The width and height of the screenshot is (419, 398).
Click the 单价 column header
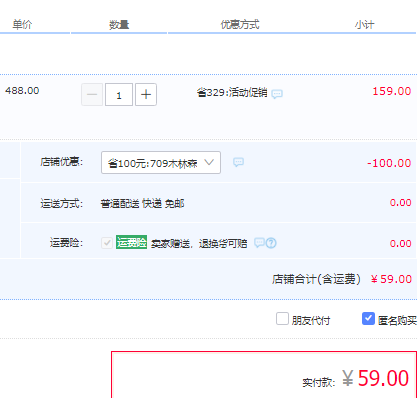[22, 24]
